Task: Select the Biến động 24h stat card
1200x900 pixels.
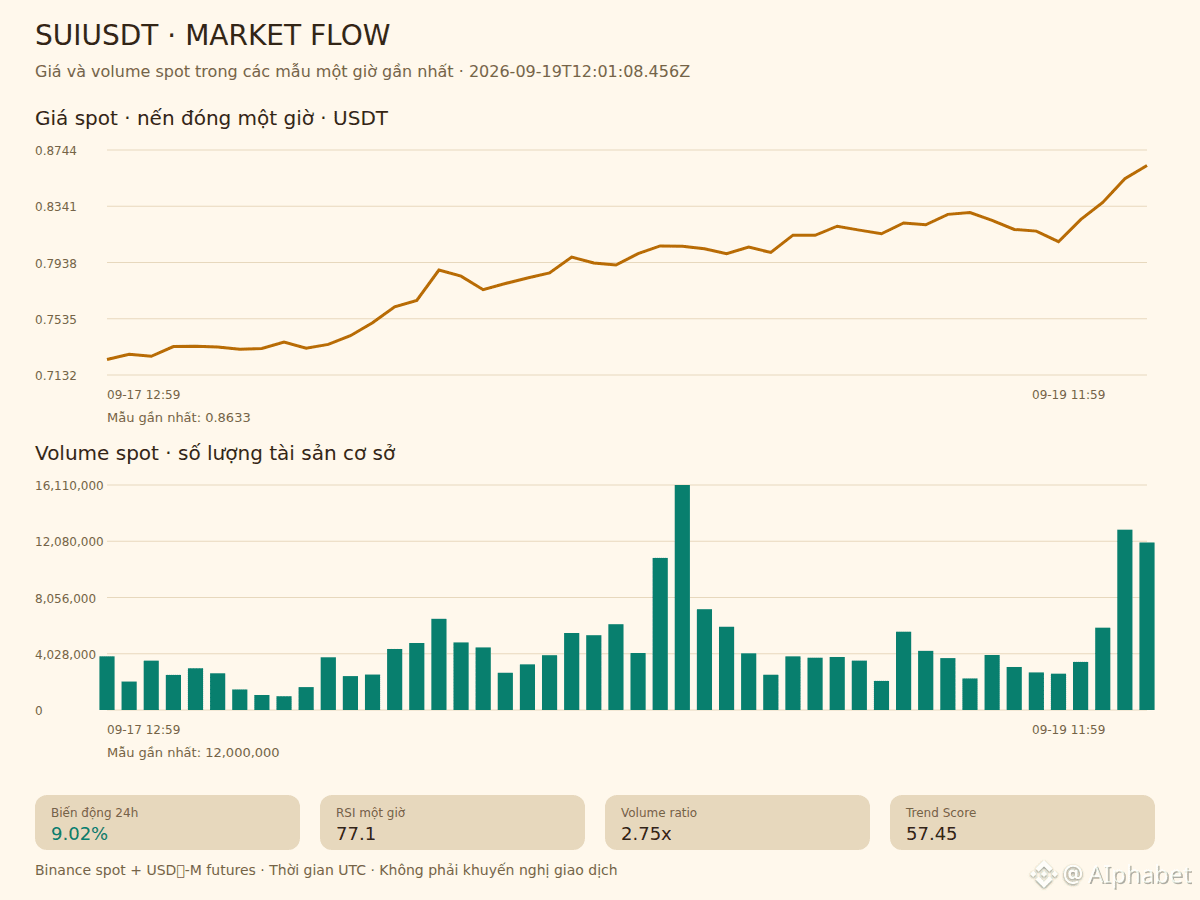Action: [x=168, y=822]
